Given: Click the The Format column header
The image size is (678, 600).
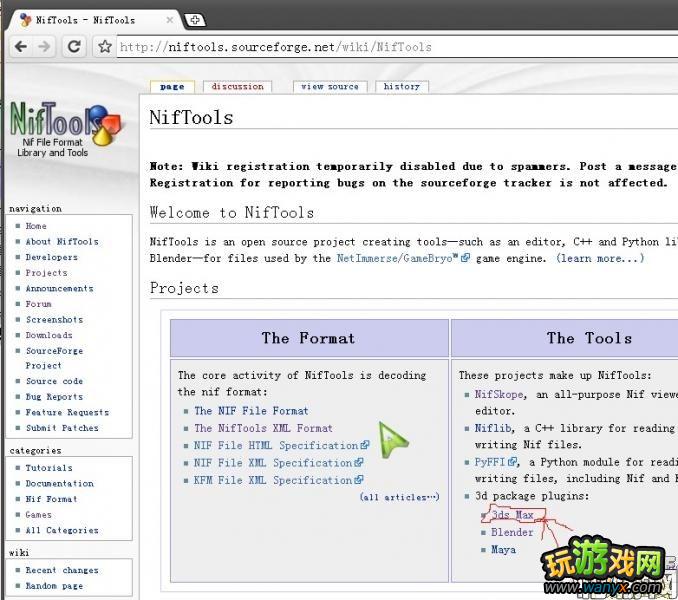Looking at the screenshot, I should 309,338.
